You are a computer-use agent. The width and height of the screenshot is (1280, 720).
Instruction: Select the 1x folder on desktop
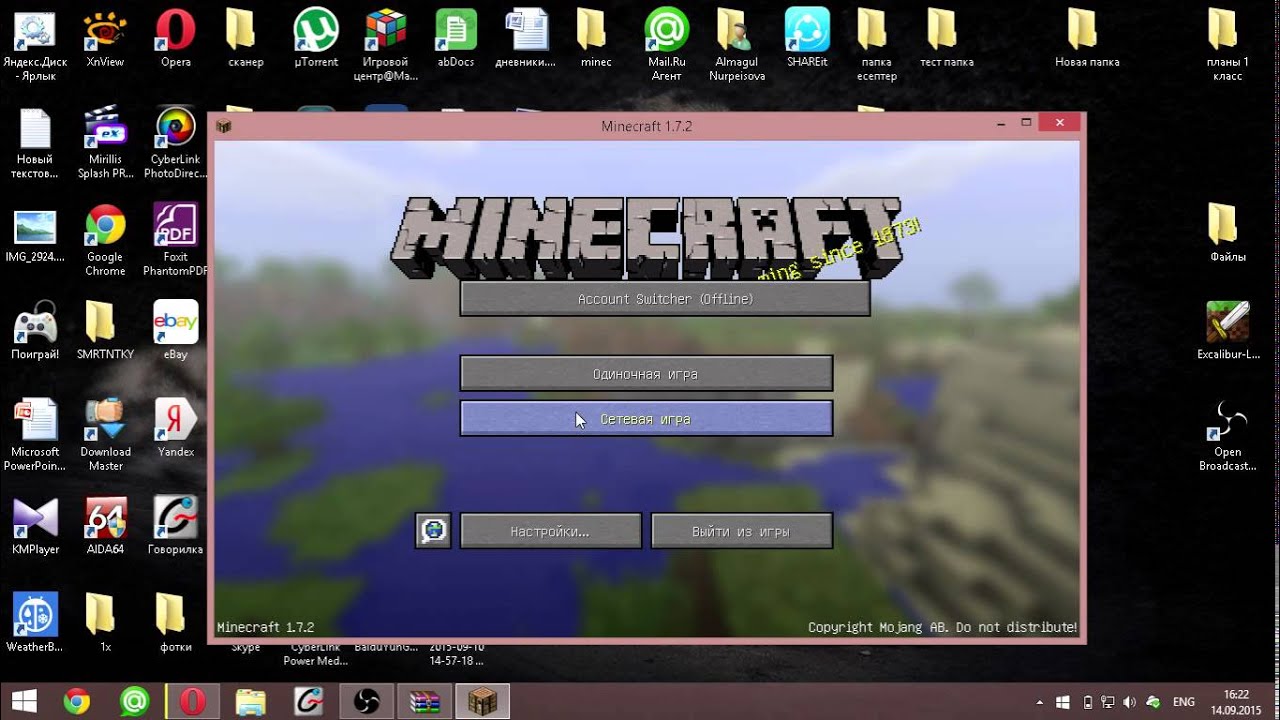pos(105,623)
